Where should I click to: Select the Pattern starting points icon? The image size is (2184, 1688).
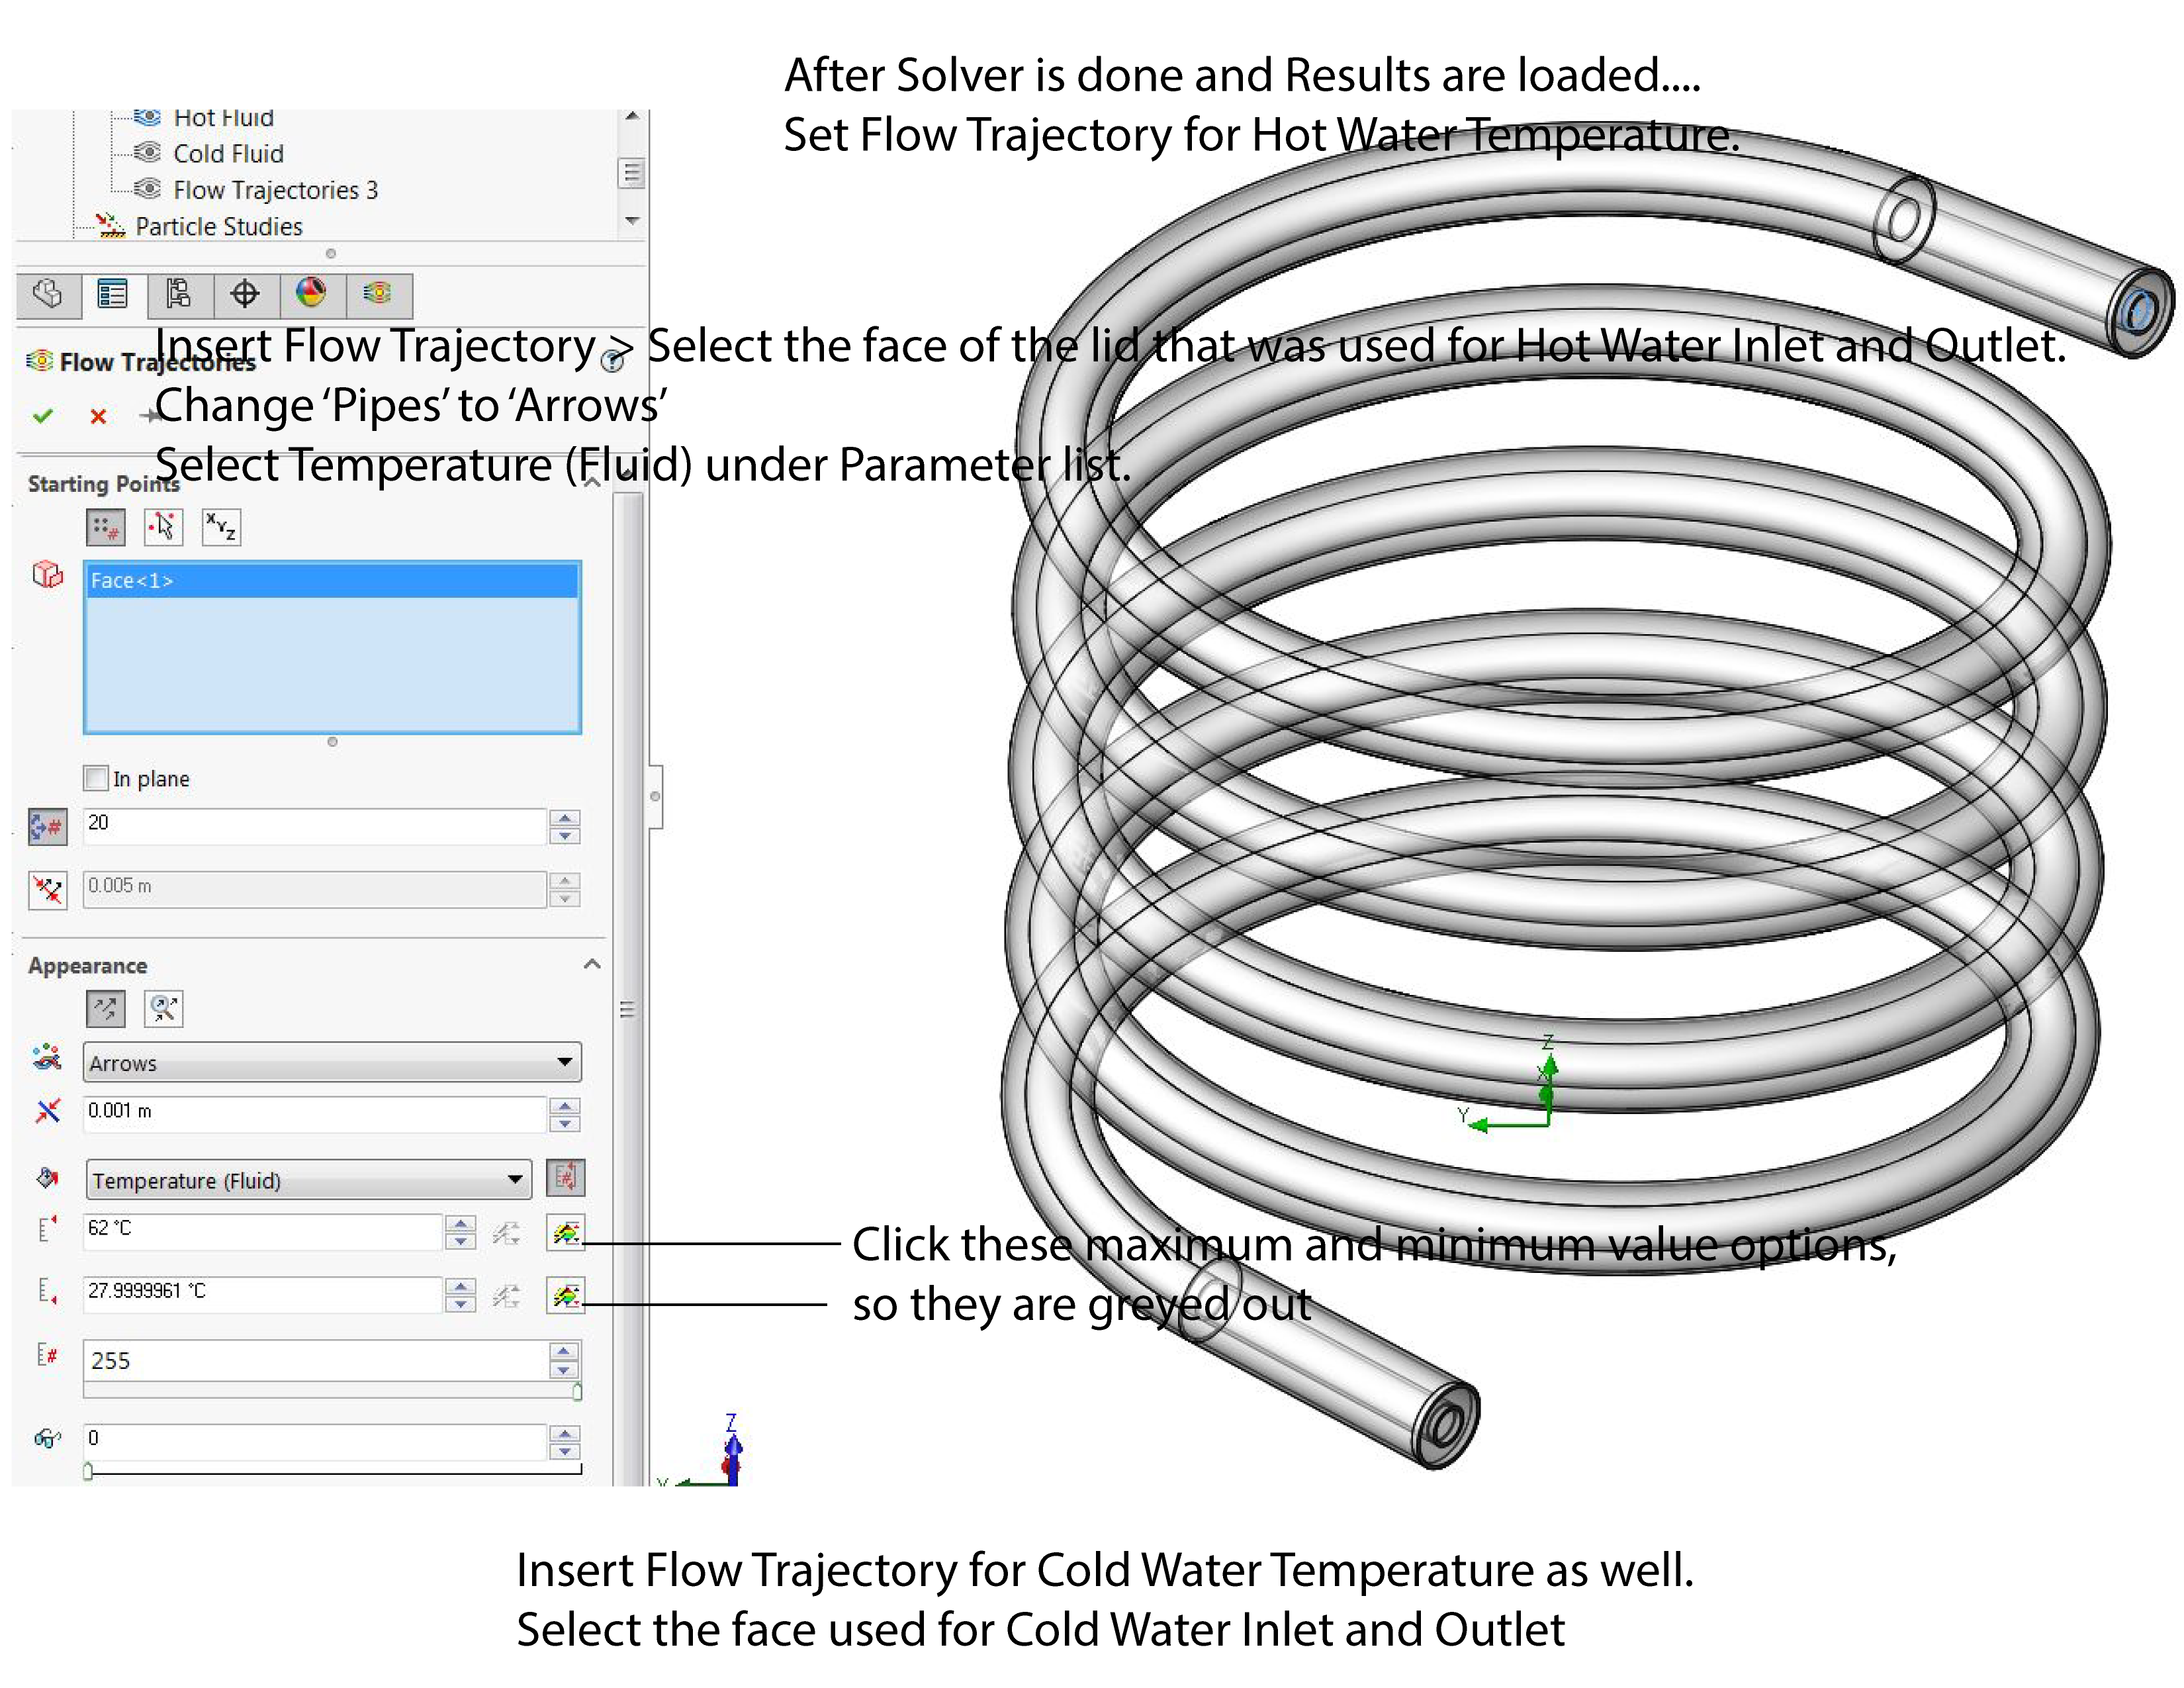(105, 527)
